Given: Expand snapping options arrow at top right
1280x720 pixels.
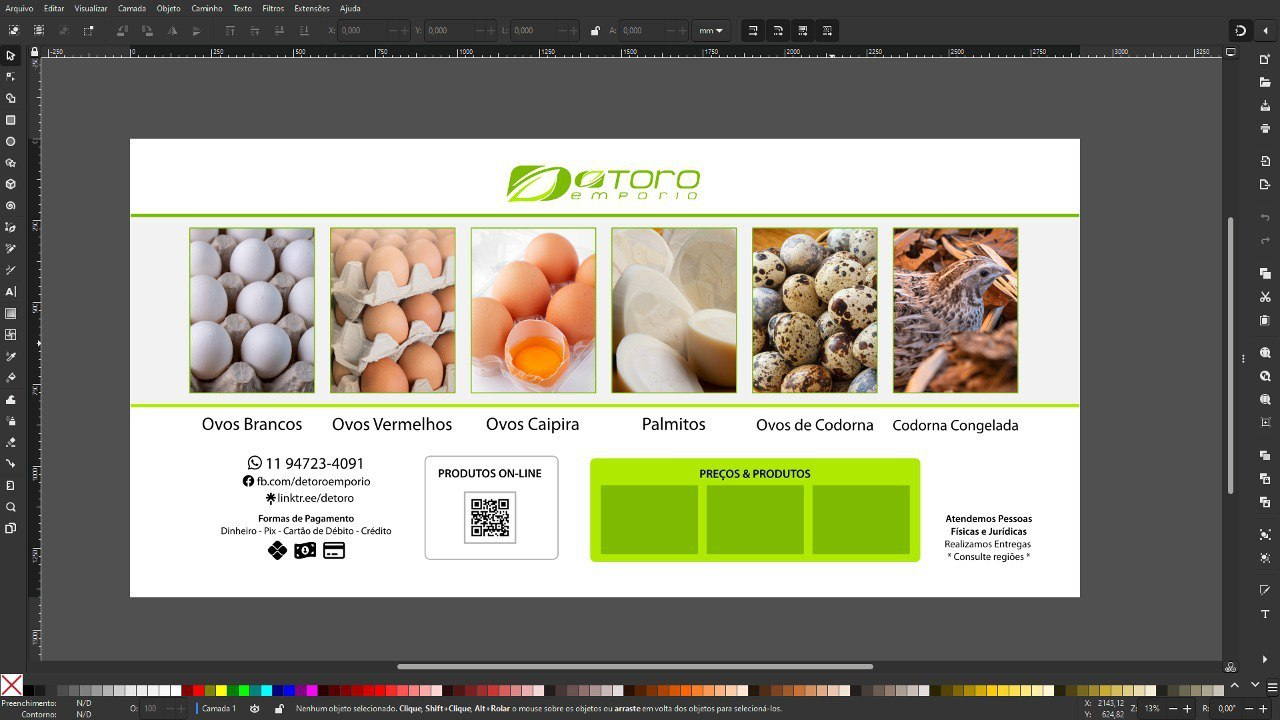Looking at the screenshot, I should pos(1264,31).
